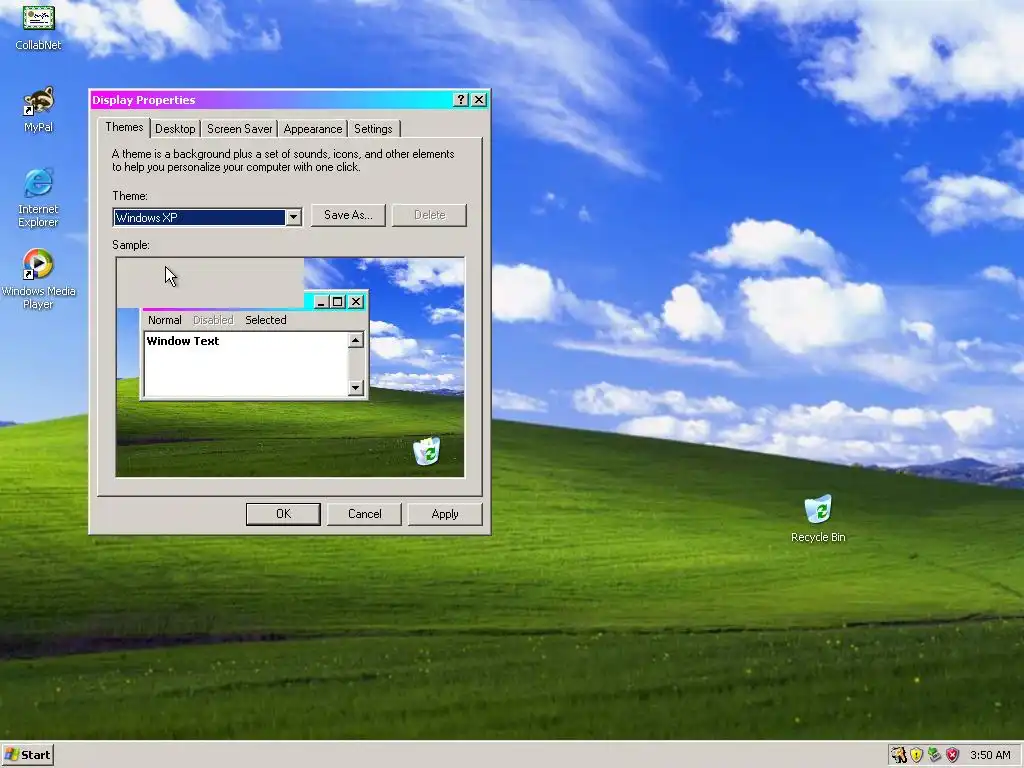Open the Start menu
Image resolution: width=1024 pixels, height=768 pixels.
pyautogui.click(x=27, y=755)
